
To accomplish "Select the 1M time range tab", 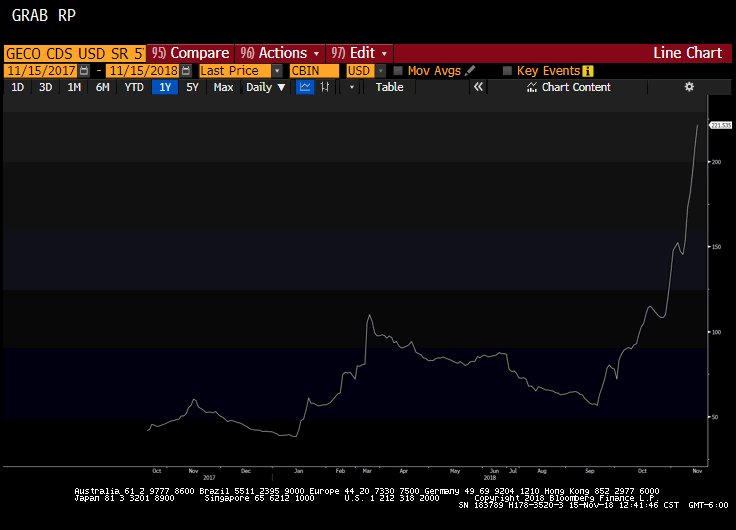I will click(74, 87).
